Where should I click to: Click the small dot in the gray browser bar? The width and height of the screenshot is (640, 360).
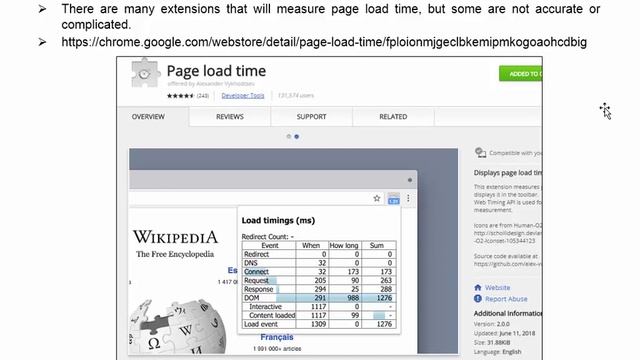pyautogui.click(x=410, y=180)
